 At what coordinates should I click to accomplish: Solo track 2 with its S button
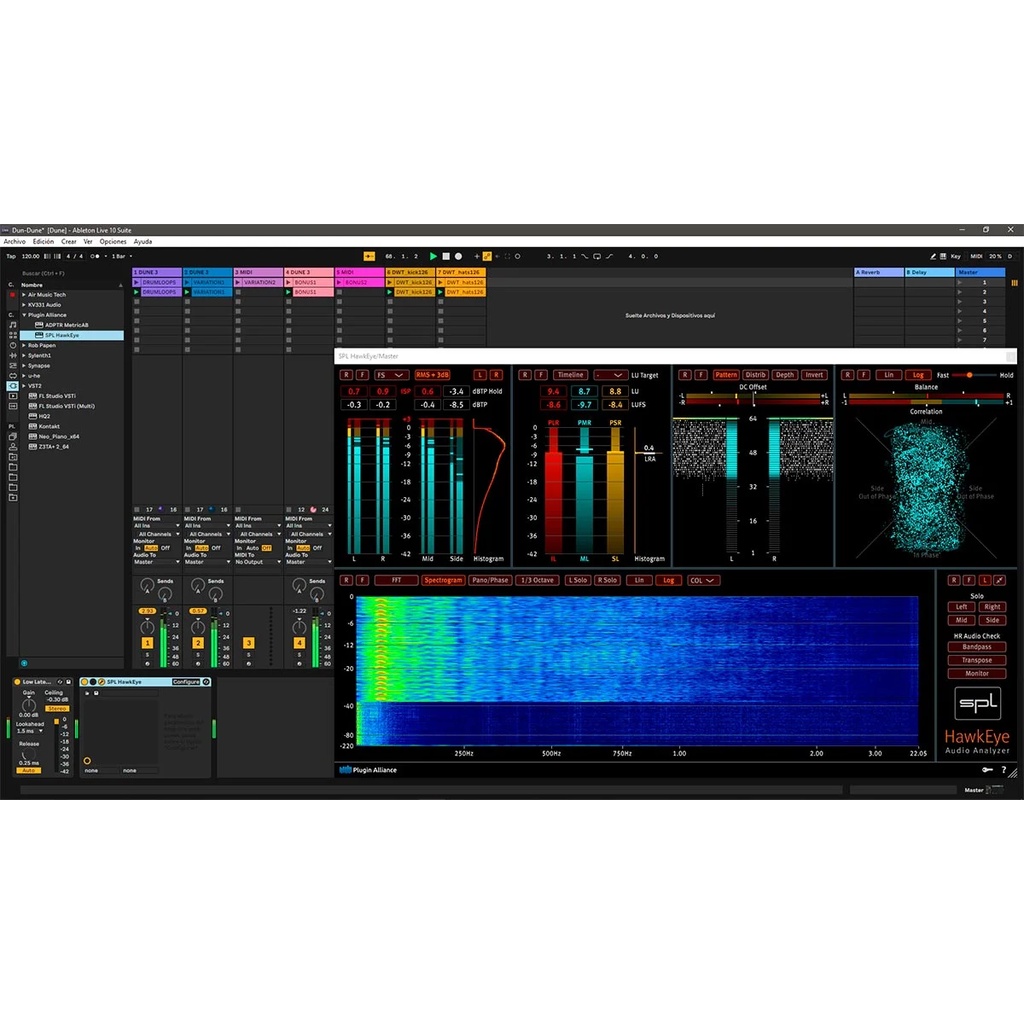(198, 654)
